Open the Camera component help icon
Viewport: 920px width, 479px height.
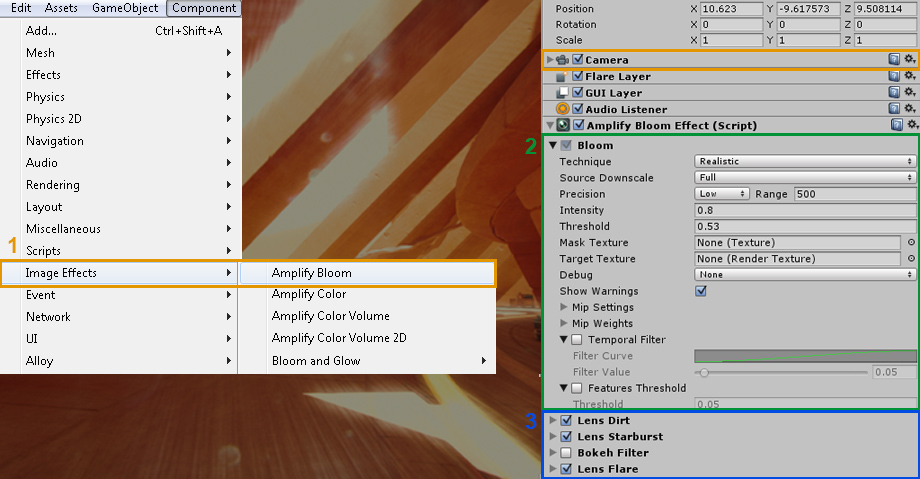click(894, 59)
